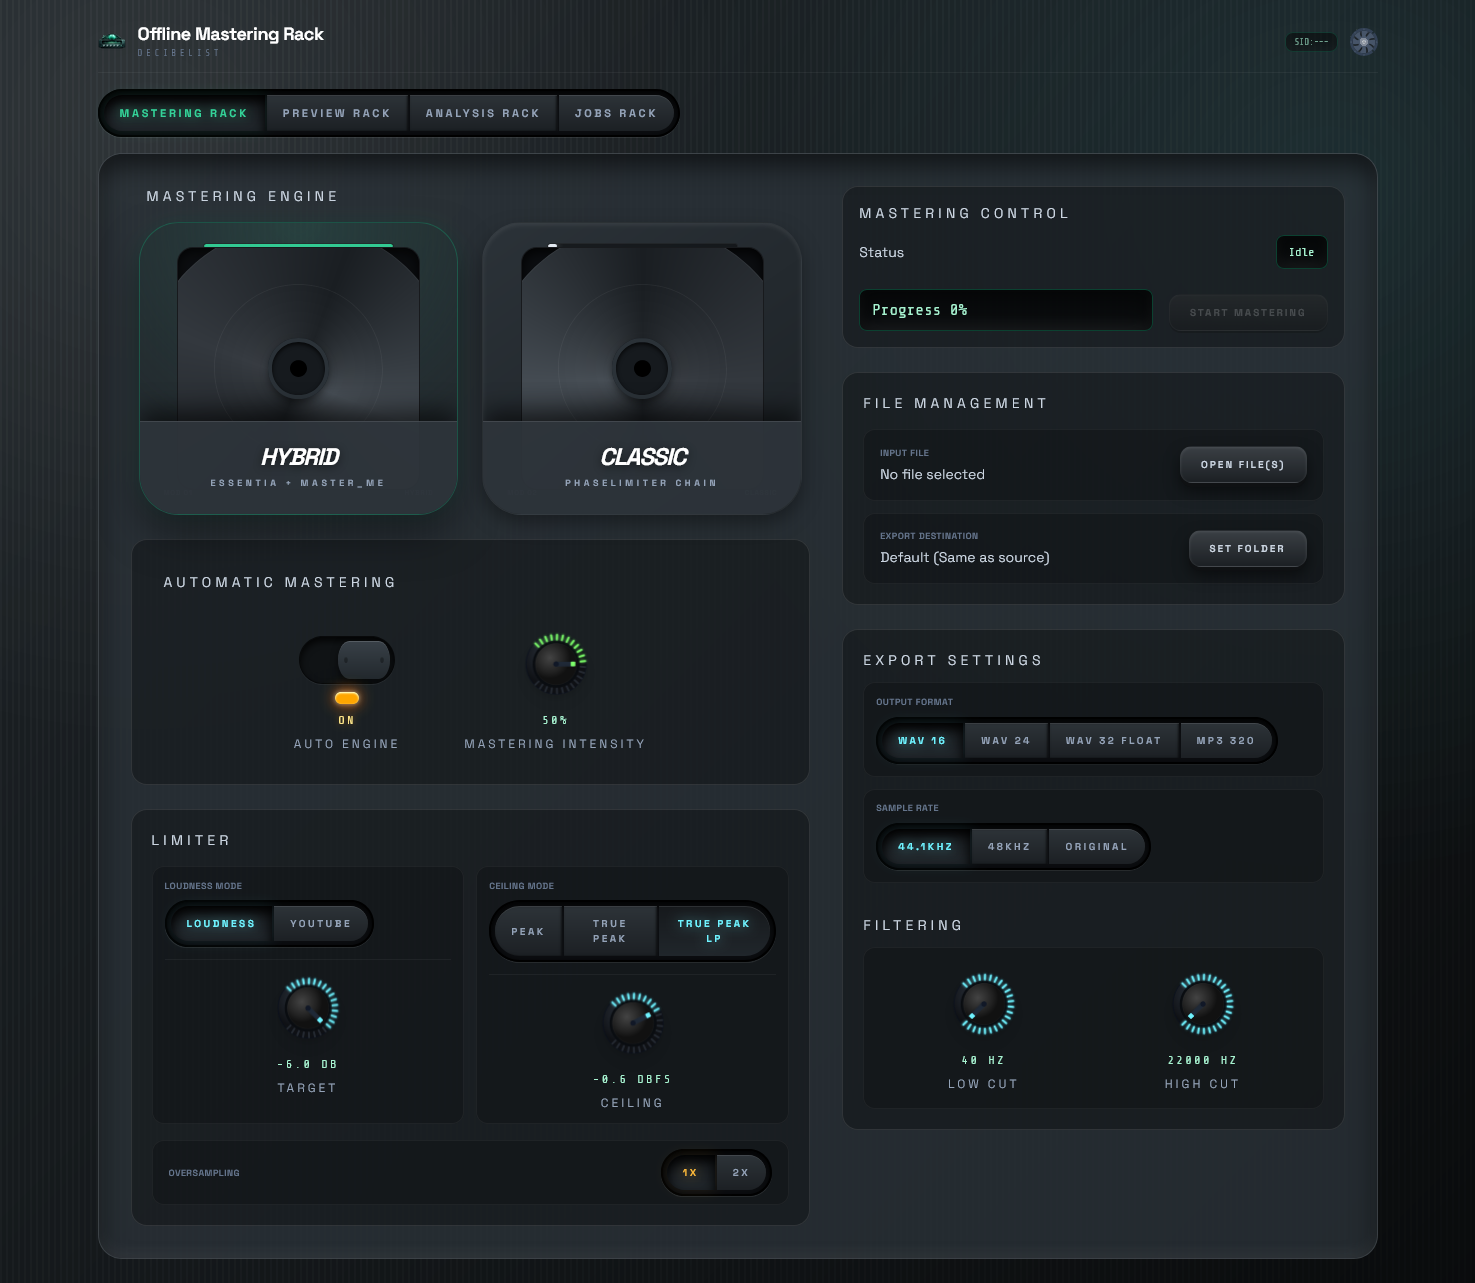Switch to the Mastering Rack tab

(x=183, y=113)
